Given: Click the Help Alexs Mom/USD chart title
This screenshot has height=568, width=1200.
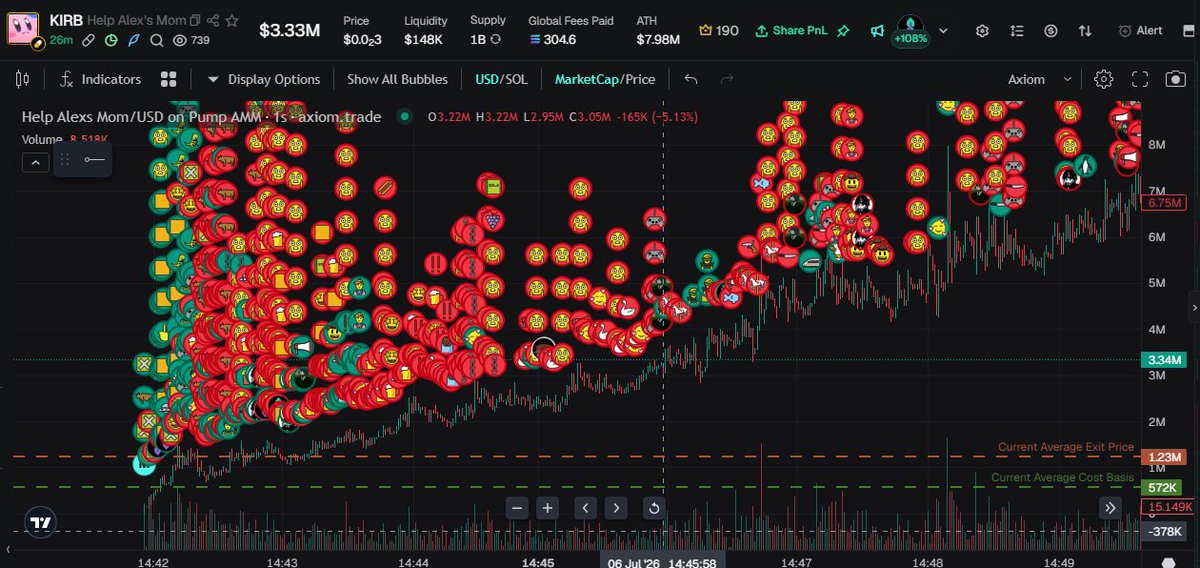Looking at the screenshot, I should coord(201,117).
